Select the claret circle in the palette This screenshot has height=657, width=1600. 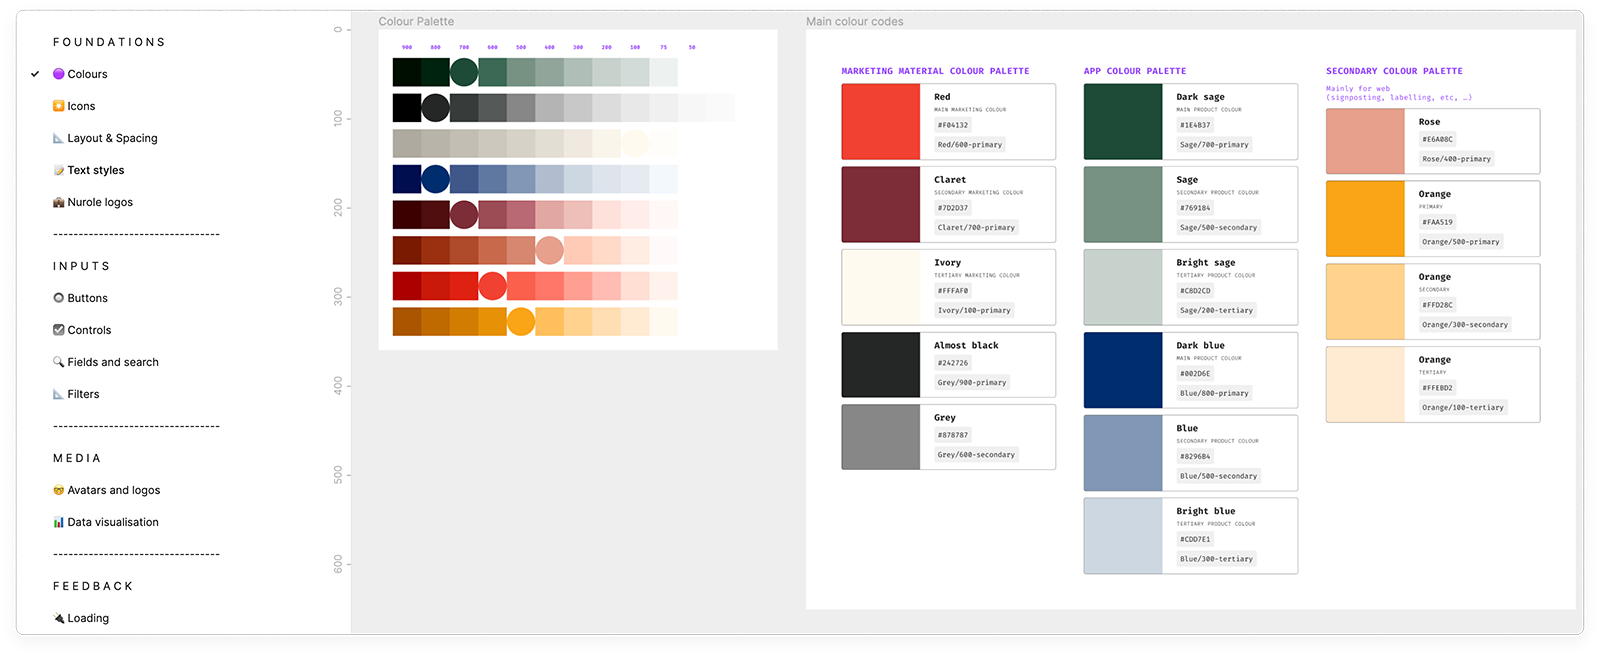tap(464, 215)
